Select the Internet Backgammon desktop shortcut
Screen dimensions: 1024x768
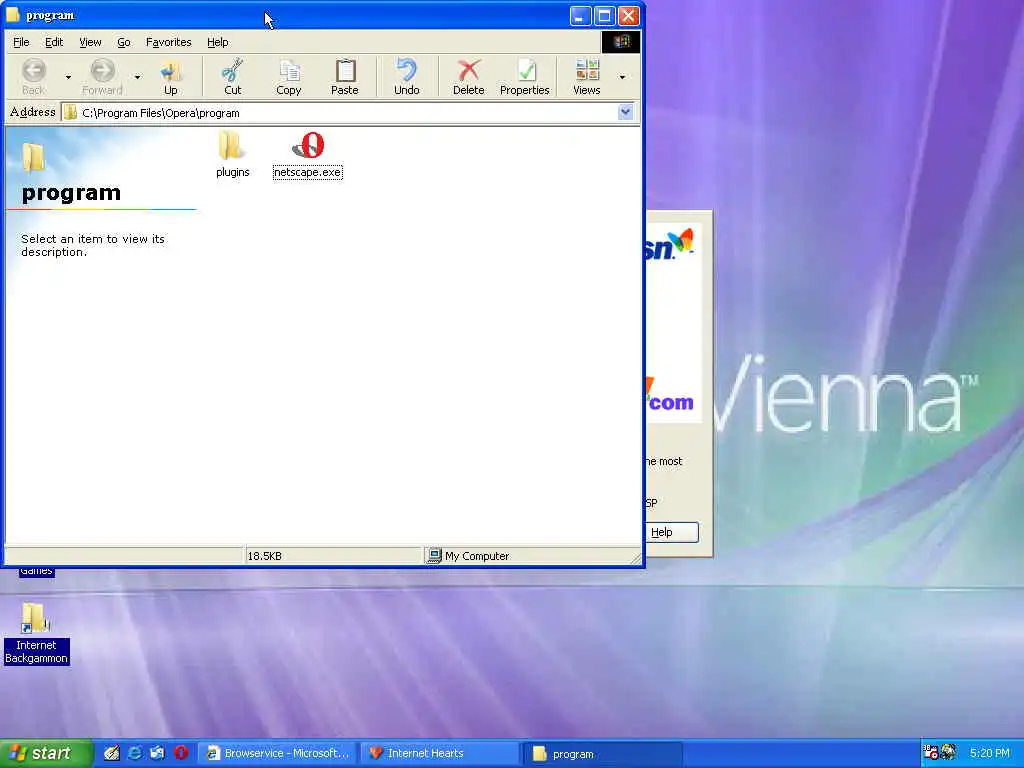tap(36, 633)
